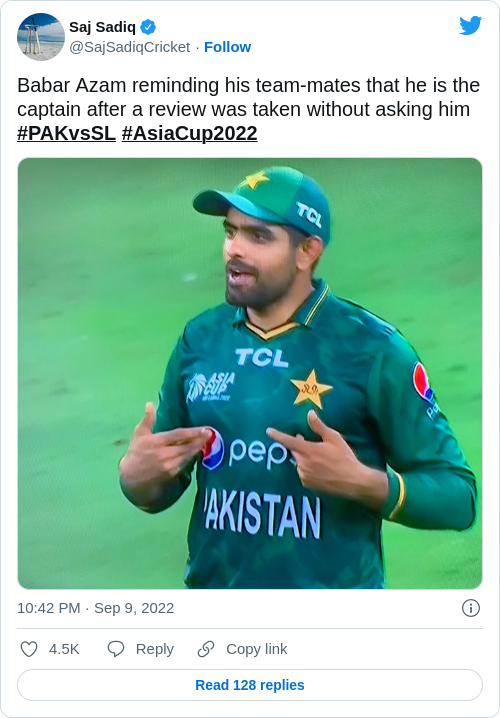500x718 pixels.
Task: Click the blue verified badge
Action: pyautogui.click(x=148, y=27)
